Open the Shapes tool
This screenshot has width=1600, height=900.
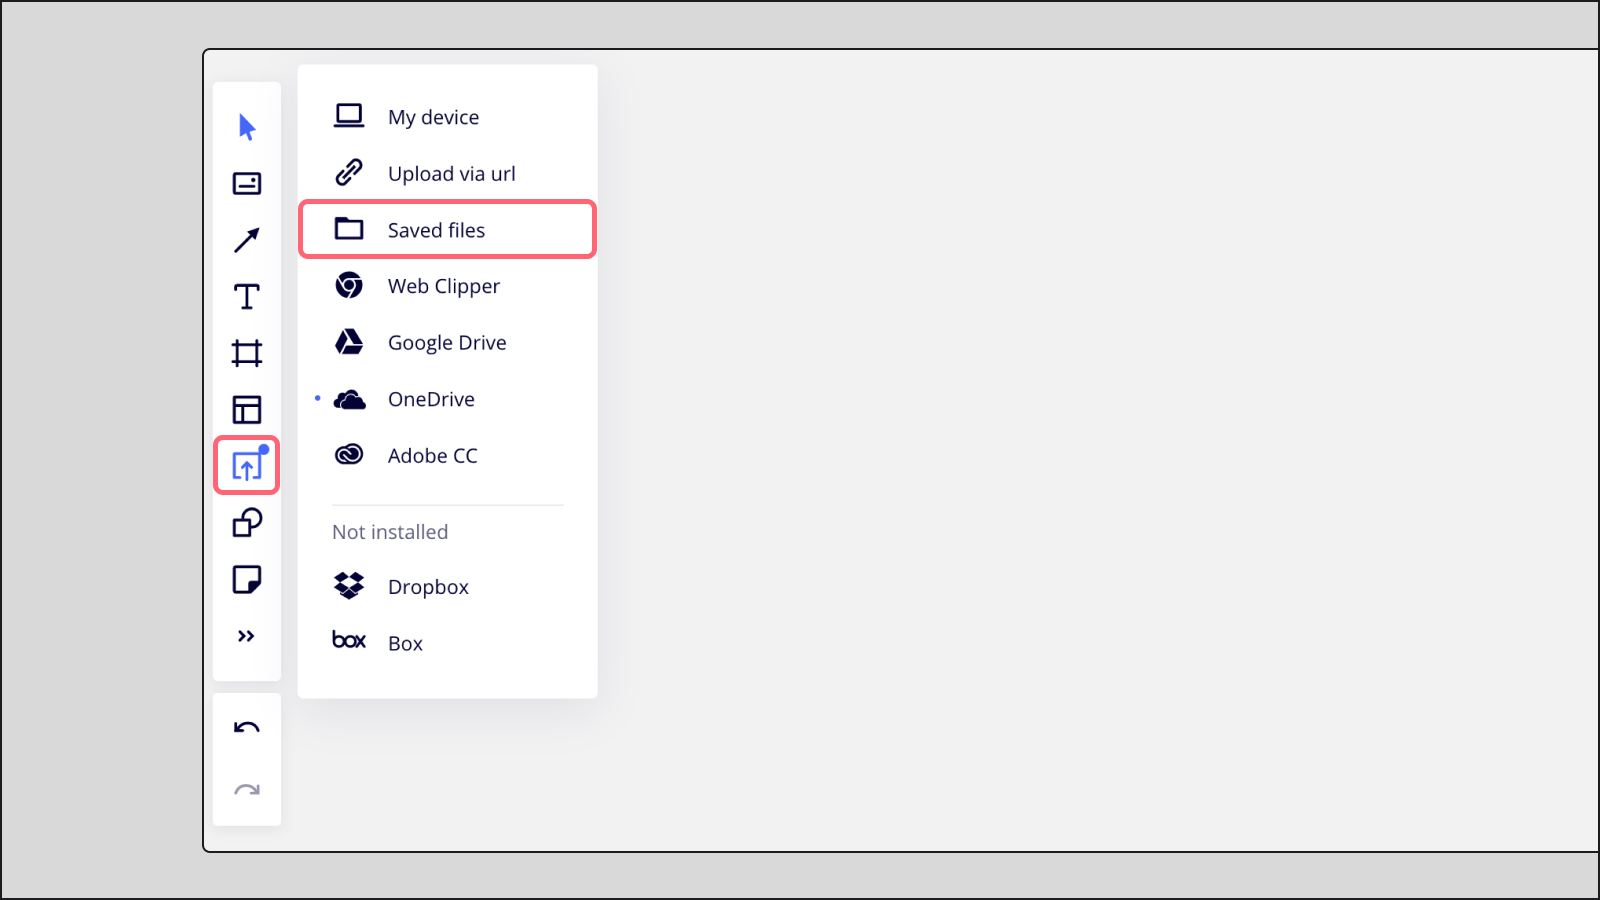point(247,523)
